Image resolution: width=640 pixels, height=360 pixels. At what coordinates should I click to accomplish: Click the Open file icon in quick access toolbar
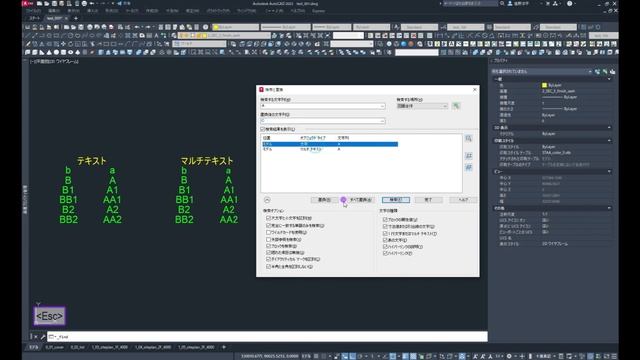click(47, 3)
